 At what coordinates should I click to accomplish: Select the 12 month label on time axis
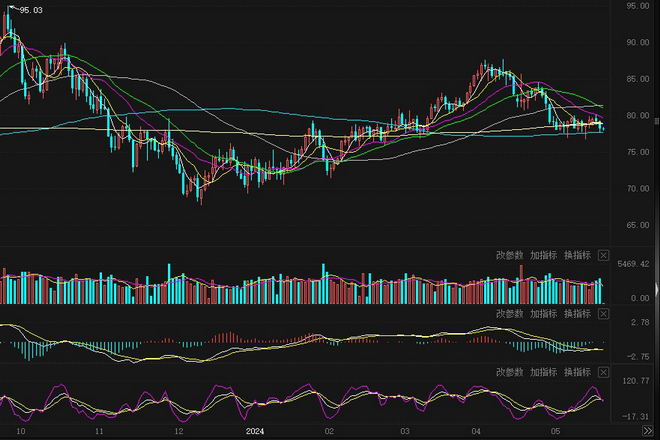coord(177,430)
